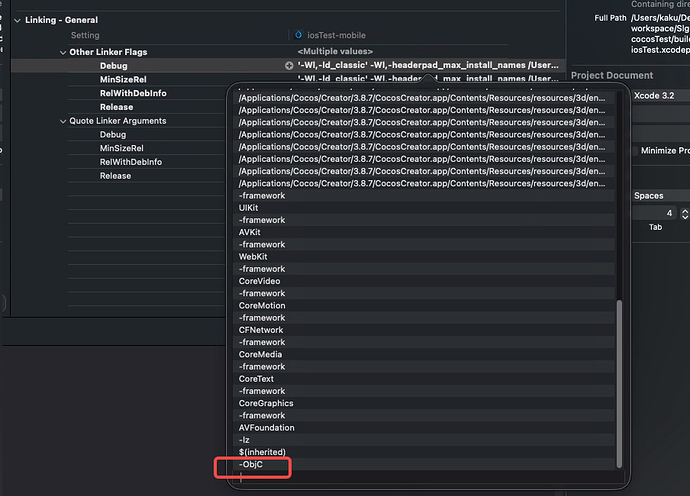The height and width of the screenshot is (496, 690).
Task: Select the CoreGraphics framework entry
Action: coord(266,403)
